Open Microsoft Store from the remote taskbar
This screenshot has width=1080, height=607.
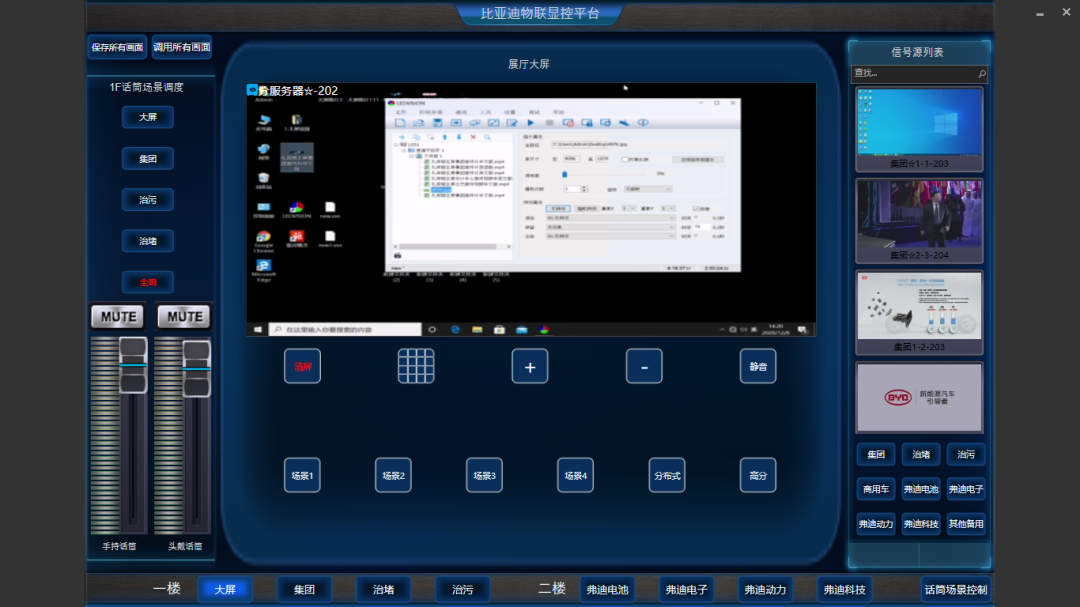coord(499,329)
